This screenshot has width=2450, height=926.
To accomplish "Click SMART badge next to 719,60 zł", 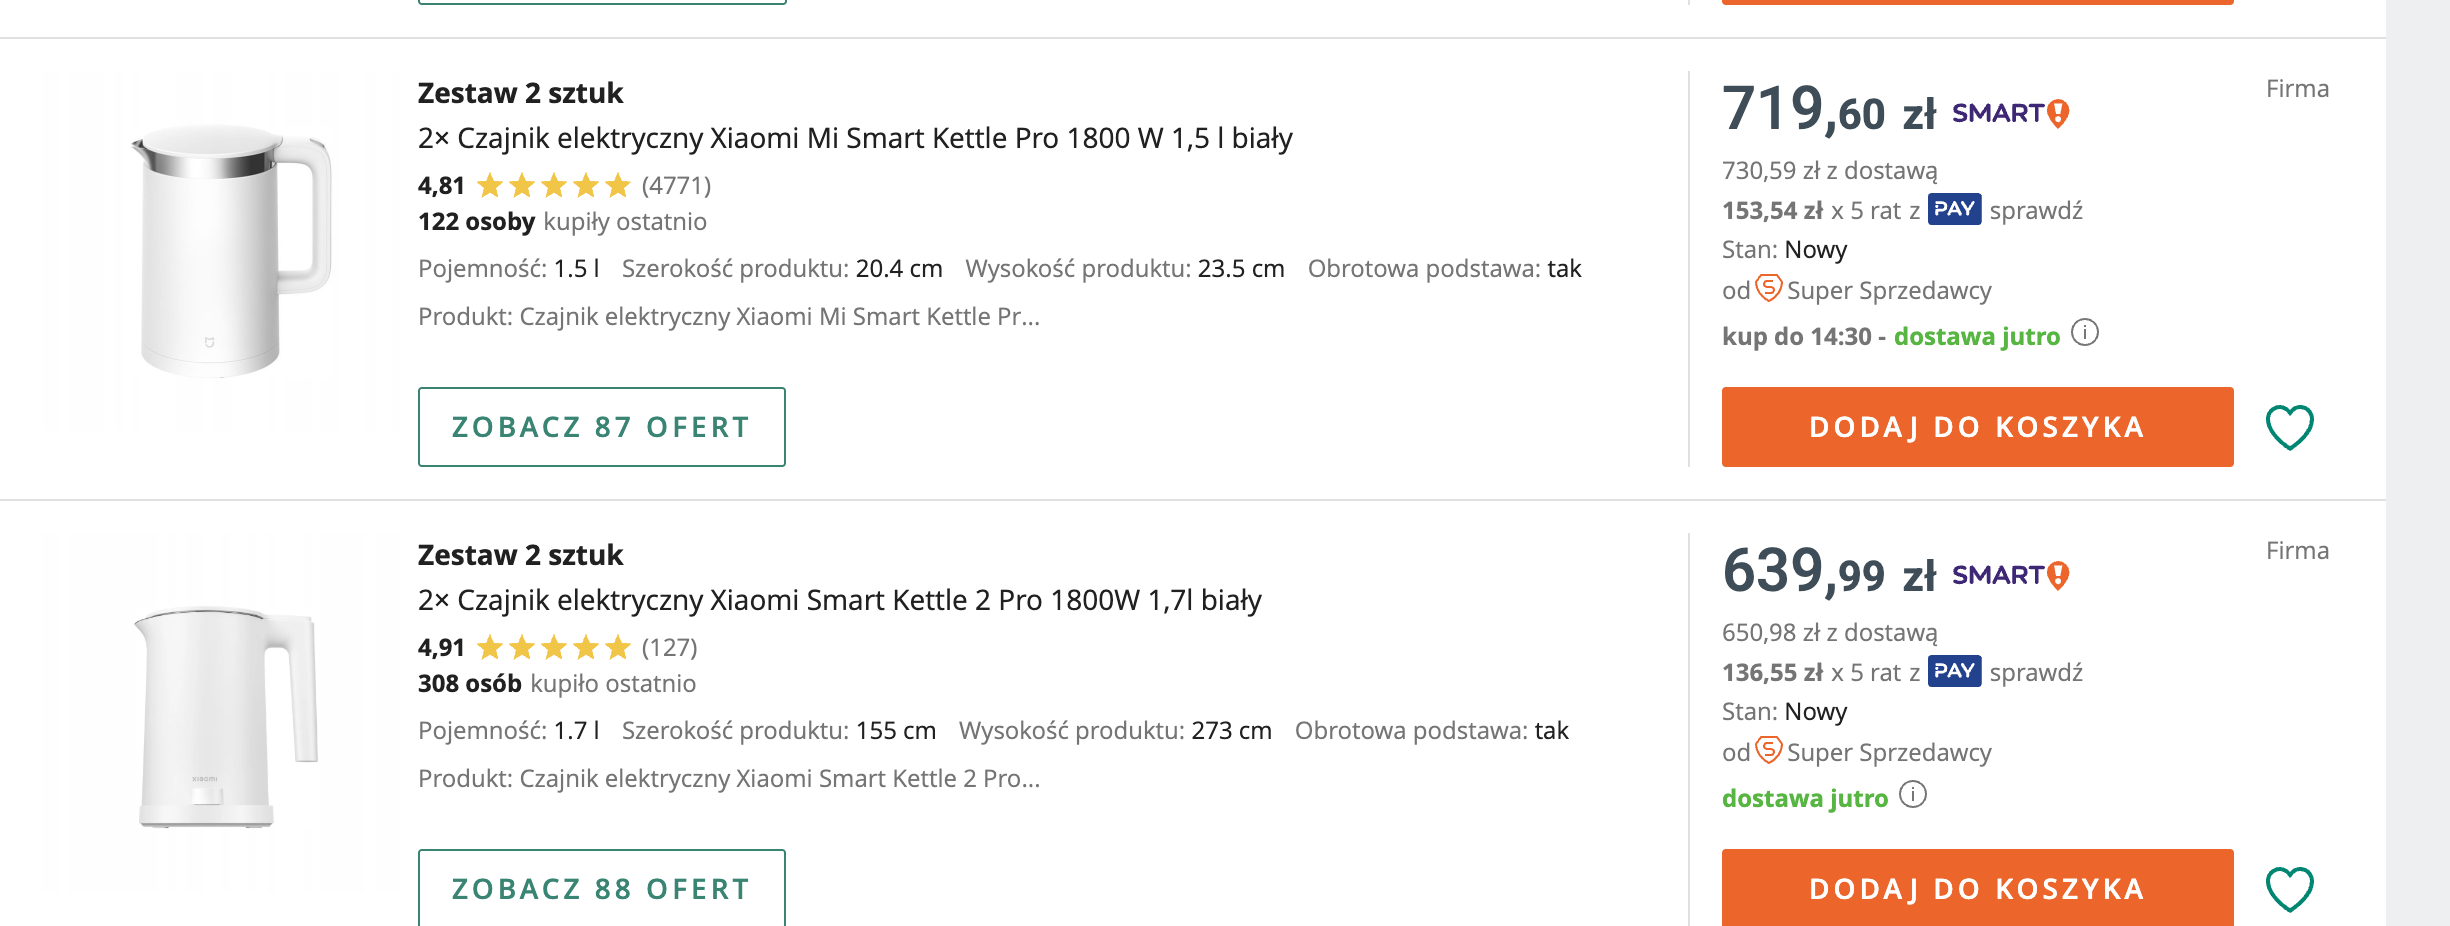I will tap(2010, 114).
